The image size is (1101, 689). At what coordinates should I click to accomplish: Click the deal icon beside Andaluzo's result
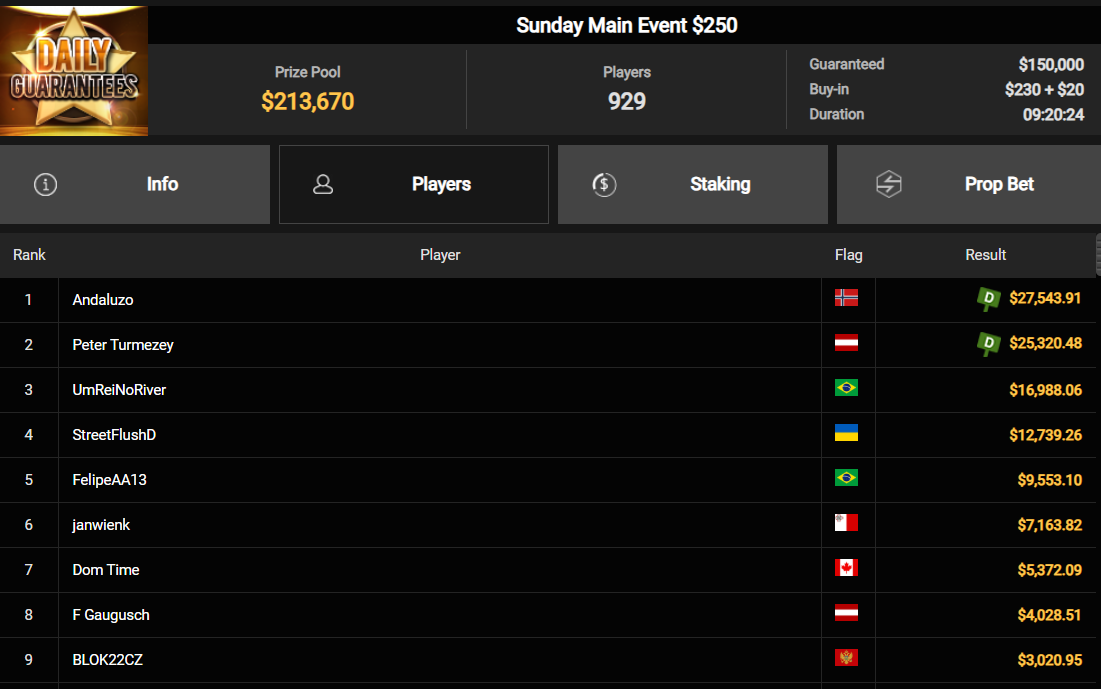[x=988, y=298]
